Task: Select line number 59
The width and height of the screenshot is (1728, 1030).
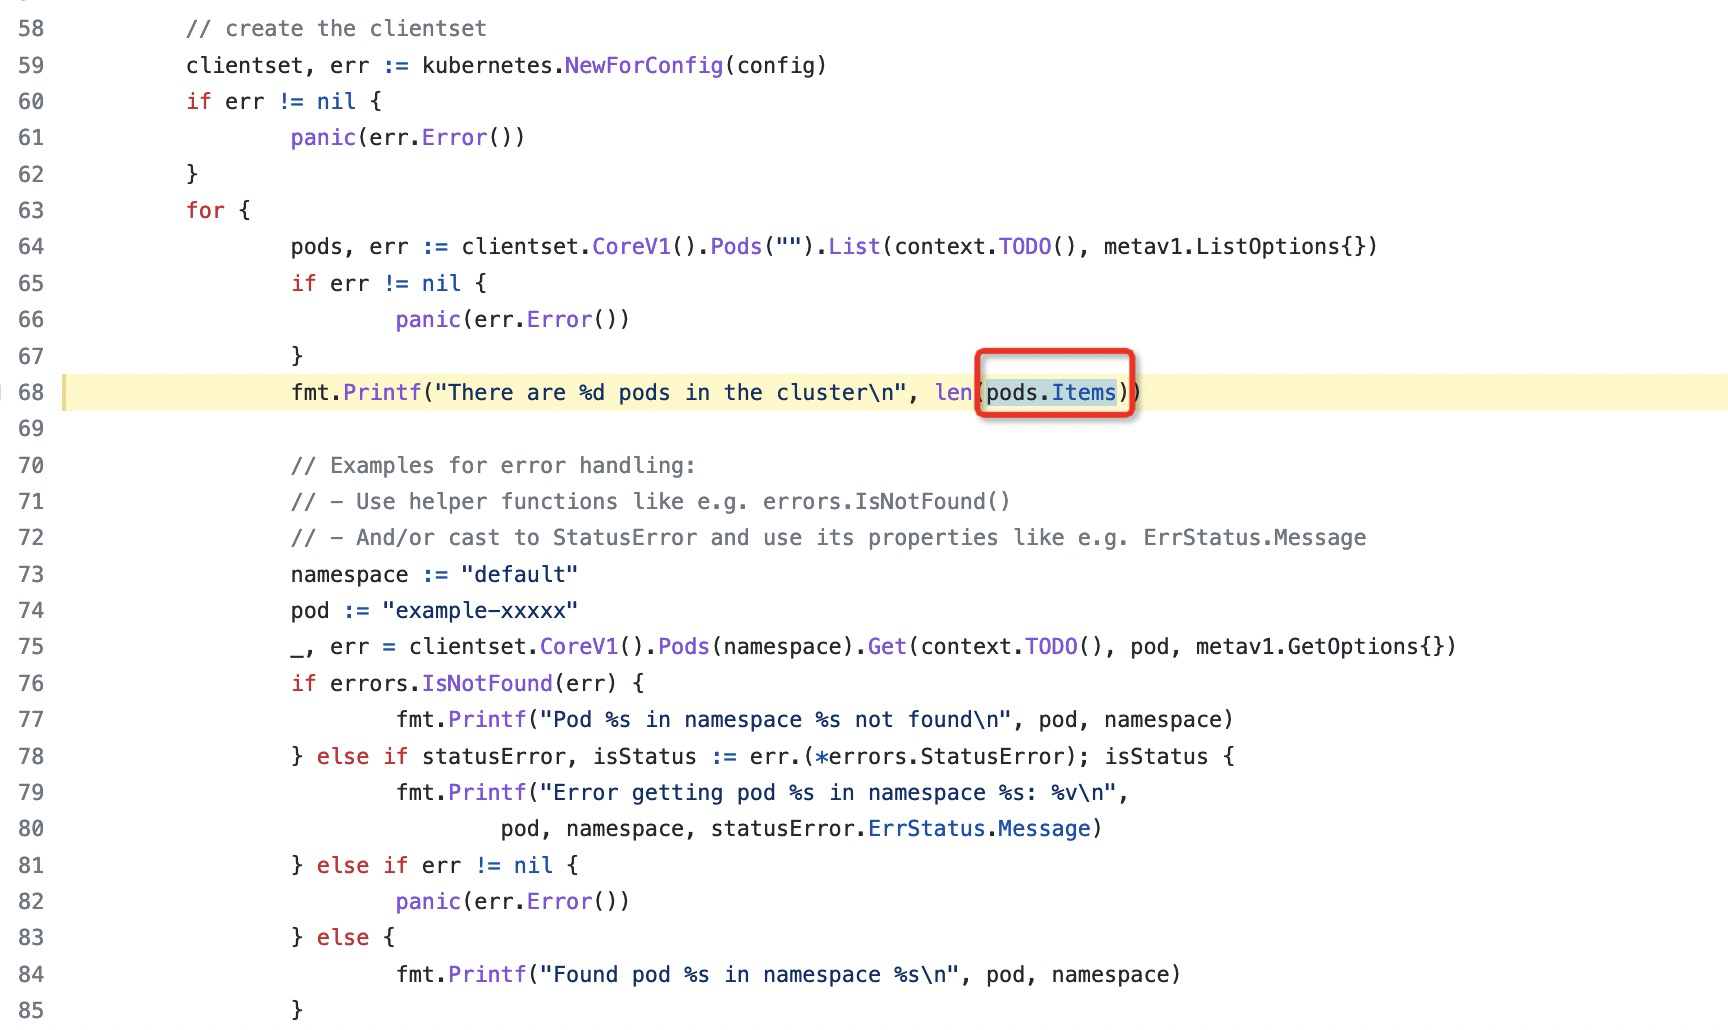Action: [31, 65]
